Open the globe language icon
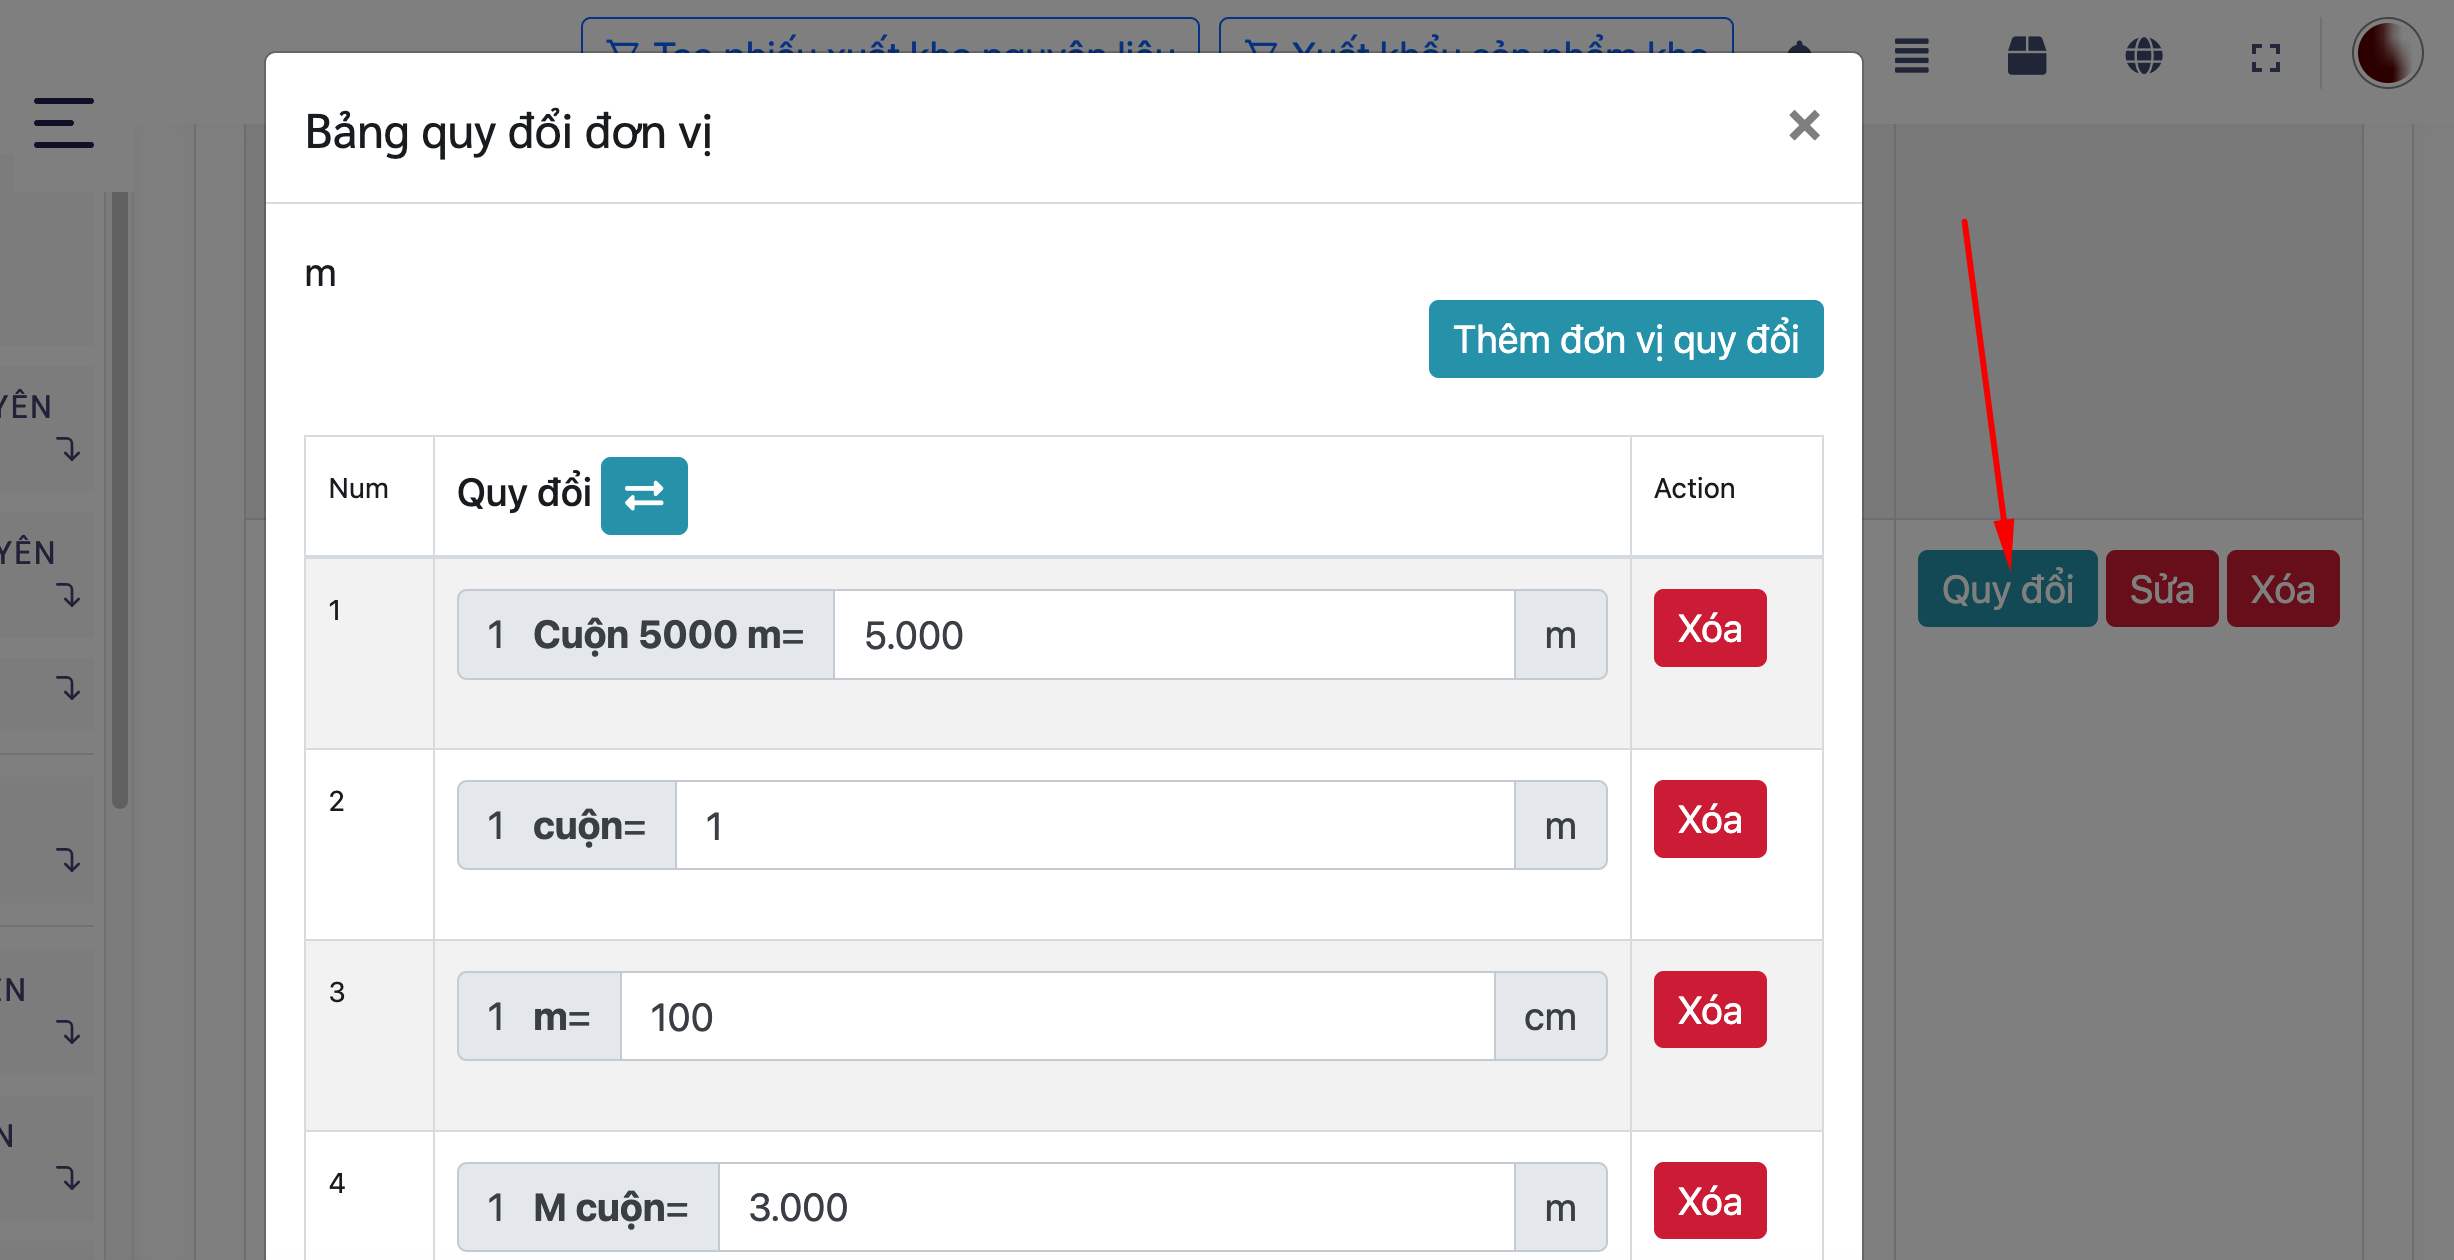This screenshot has width=2454, height=1260. (x=2144, y=56)
